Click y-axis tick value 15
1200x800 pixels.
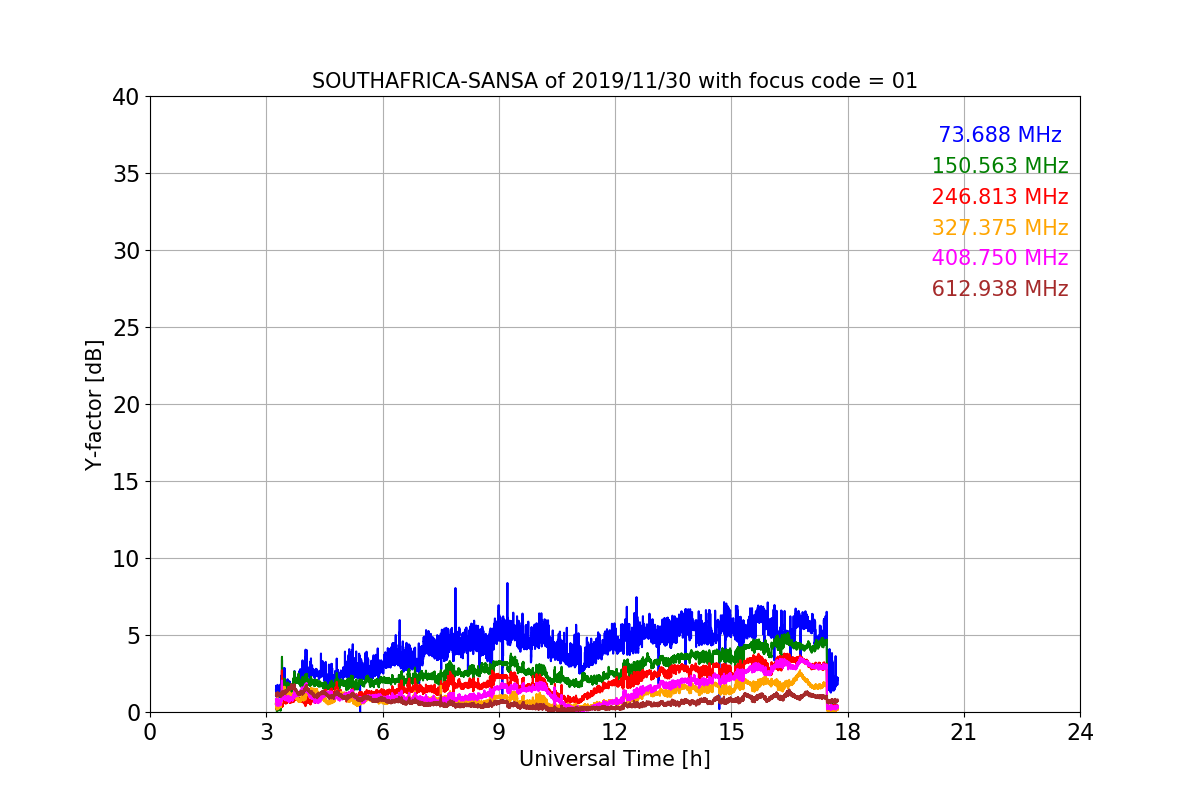126,482
